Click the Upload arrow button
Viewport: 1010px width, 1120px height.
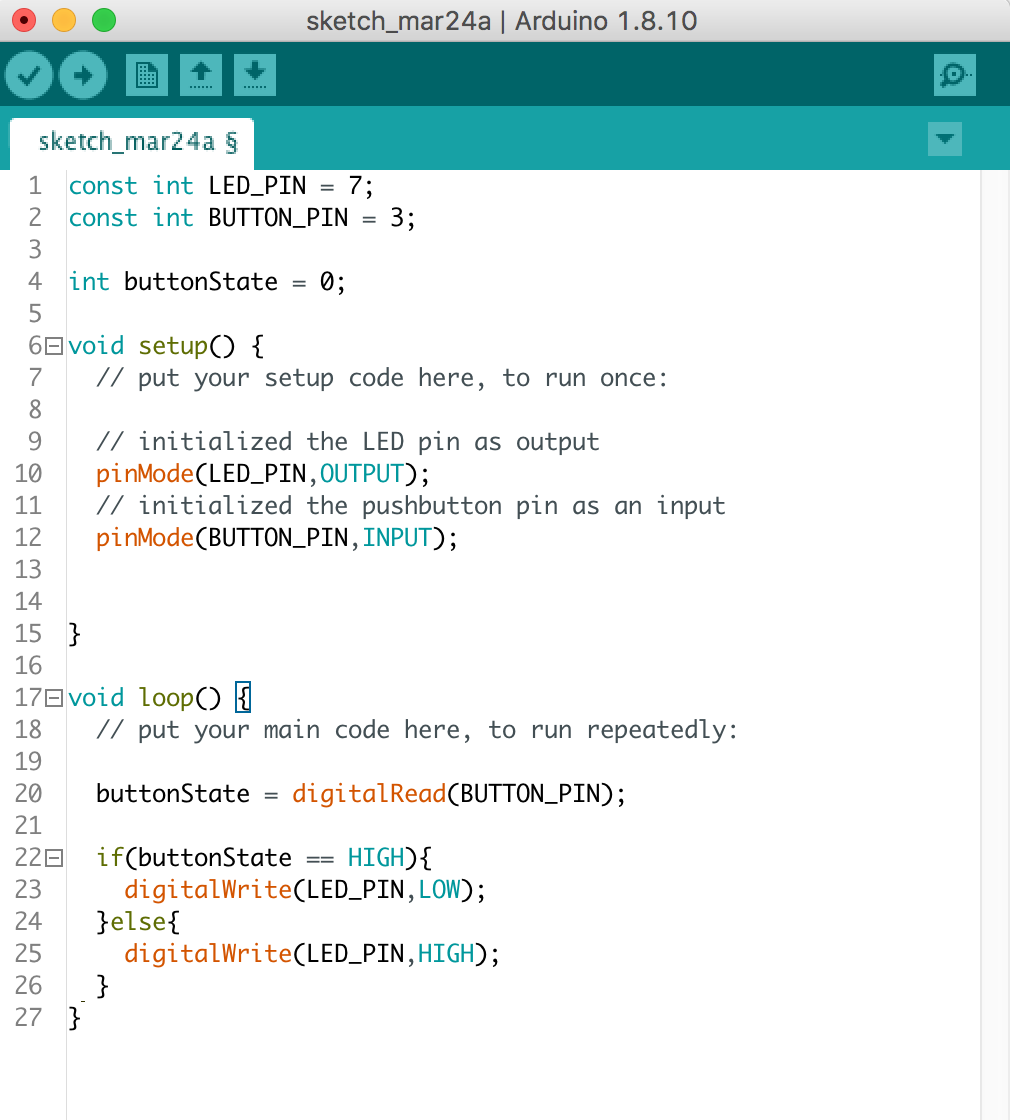click(x=83, y=75)
